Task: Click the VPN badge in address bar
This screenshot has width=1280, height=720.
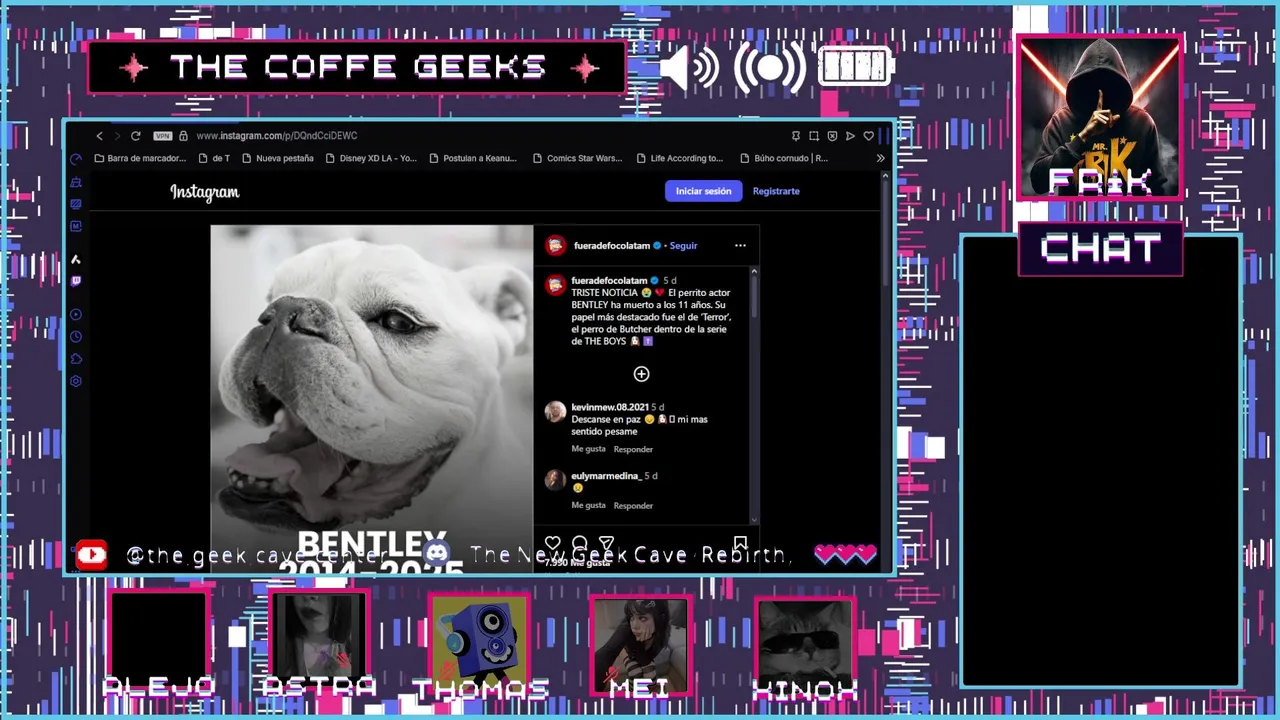Action: [163, 136]
